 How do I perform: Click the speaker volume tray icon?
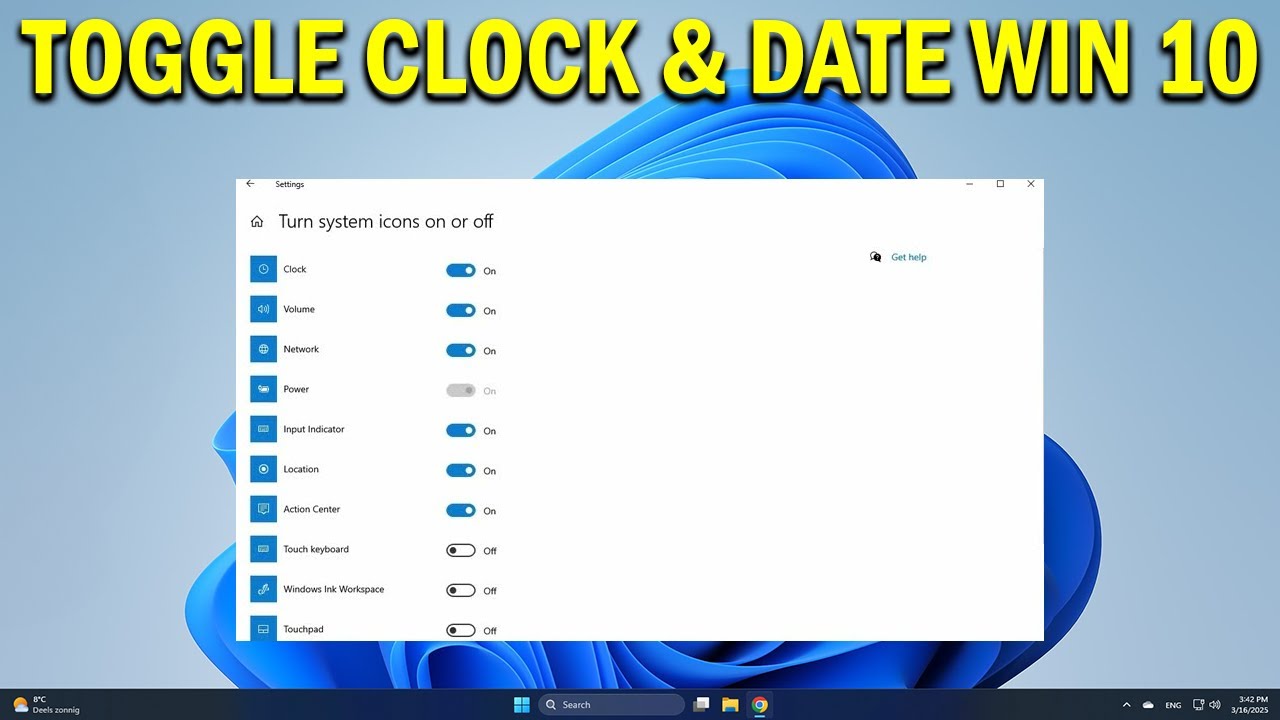pos(1214,705)
